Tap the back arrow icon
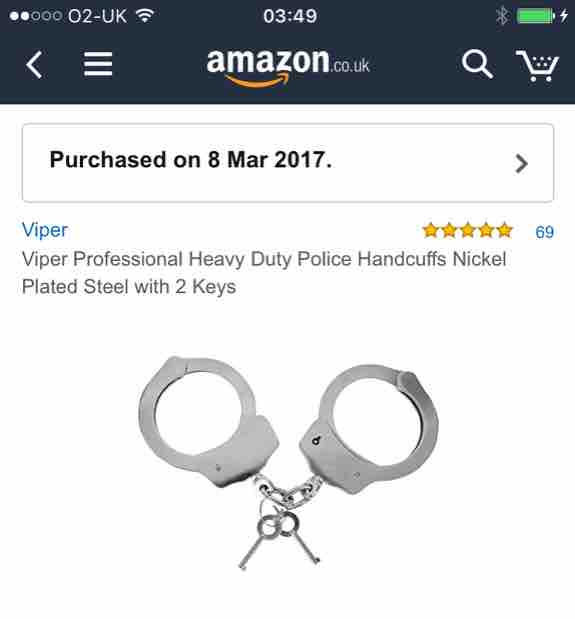 (x=34, y=64)
